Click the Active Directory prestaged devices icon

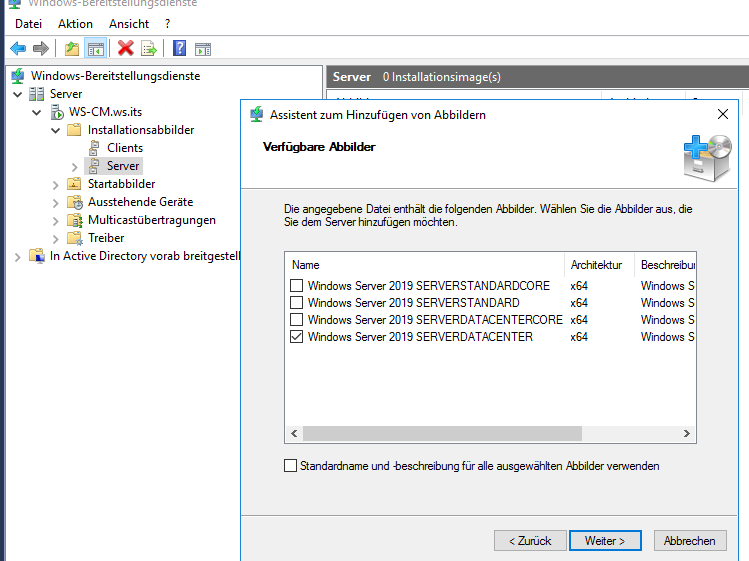coord(37,256)
